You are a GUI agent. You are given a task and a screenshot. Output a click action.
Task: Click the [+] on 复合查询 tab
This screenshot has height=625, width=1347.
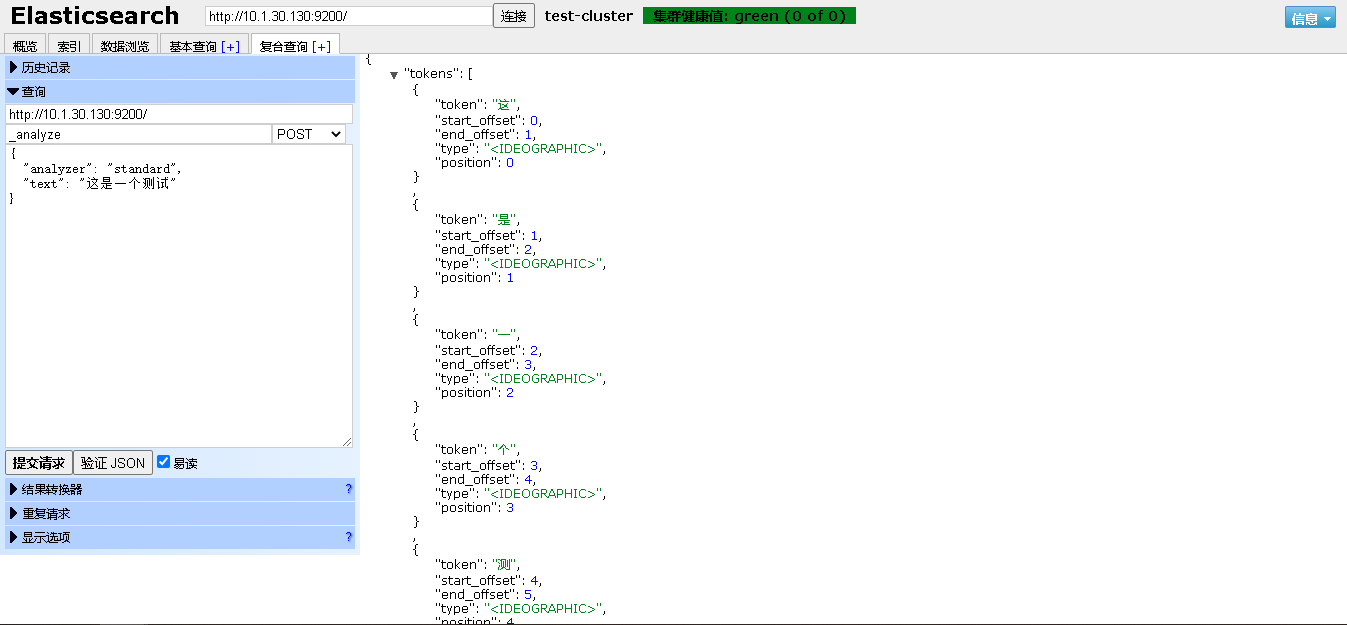point(322,47)
